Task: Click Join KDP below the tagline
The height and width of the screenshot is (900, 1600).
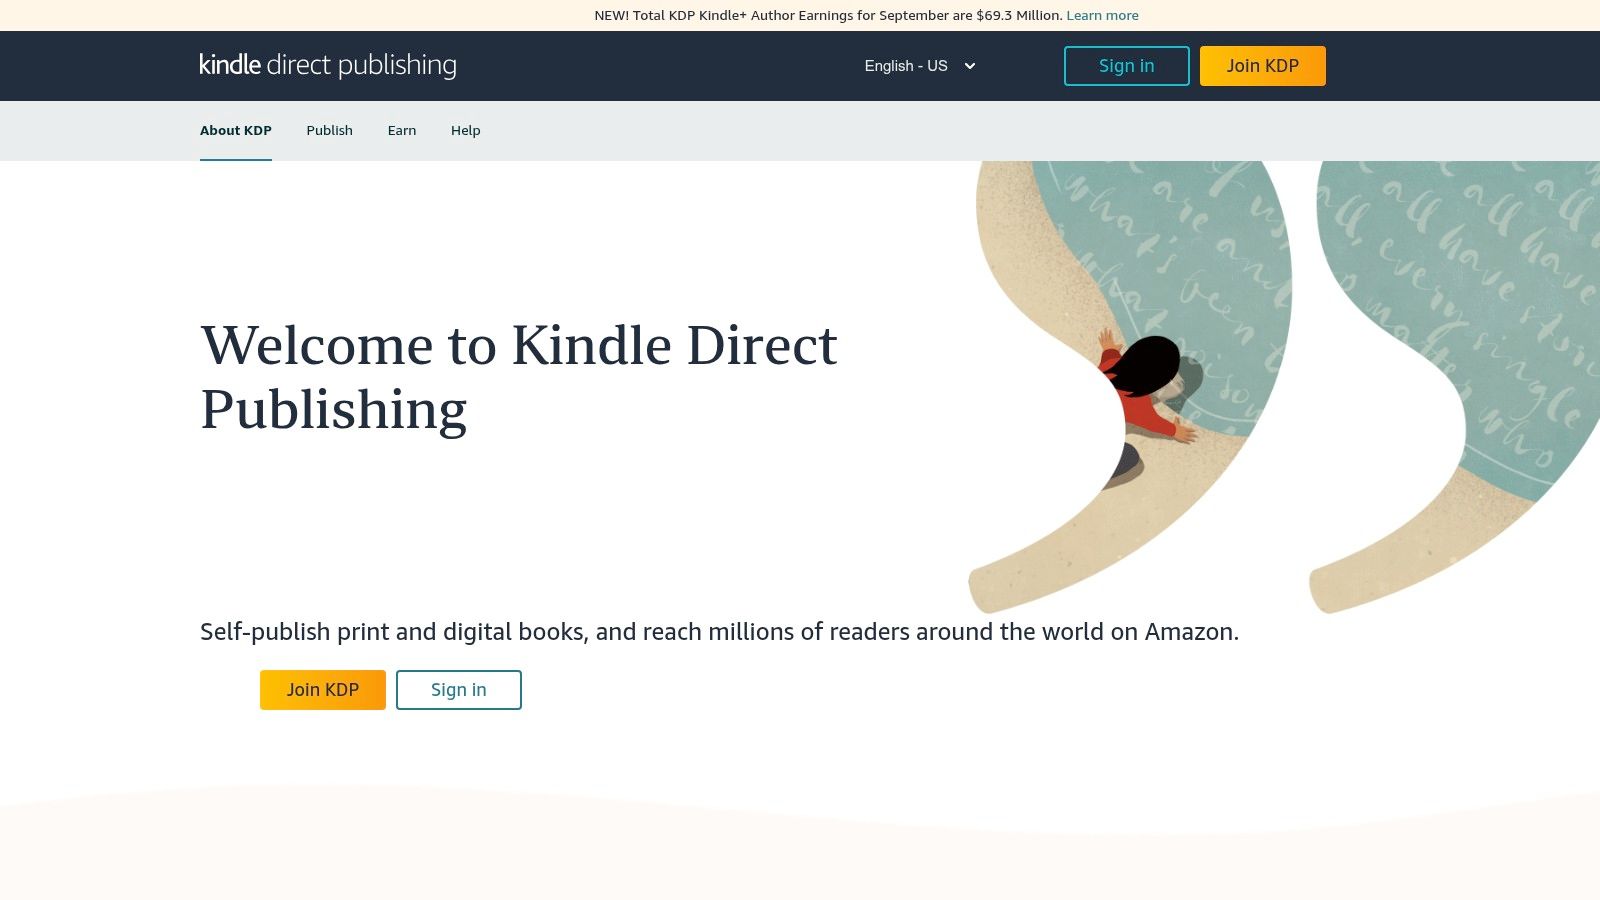Action: [323, 690]
